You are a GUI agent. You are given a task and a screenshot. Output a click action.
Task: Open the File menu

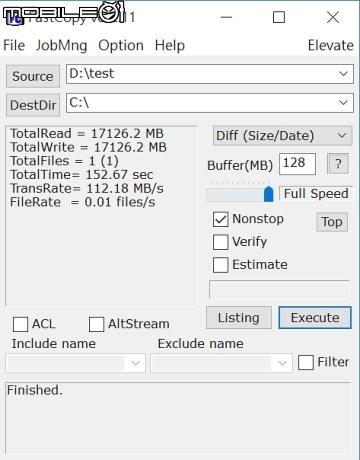point(14,45)
